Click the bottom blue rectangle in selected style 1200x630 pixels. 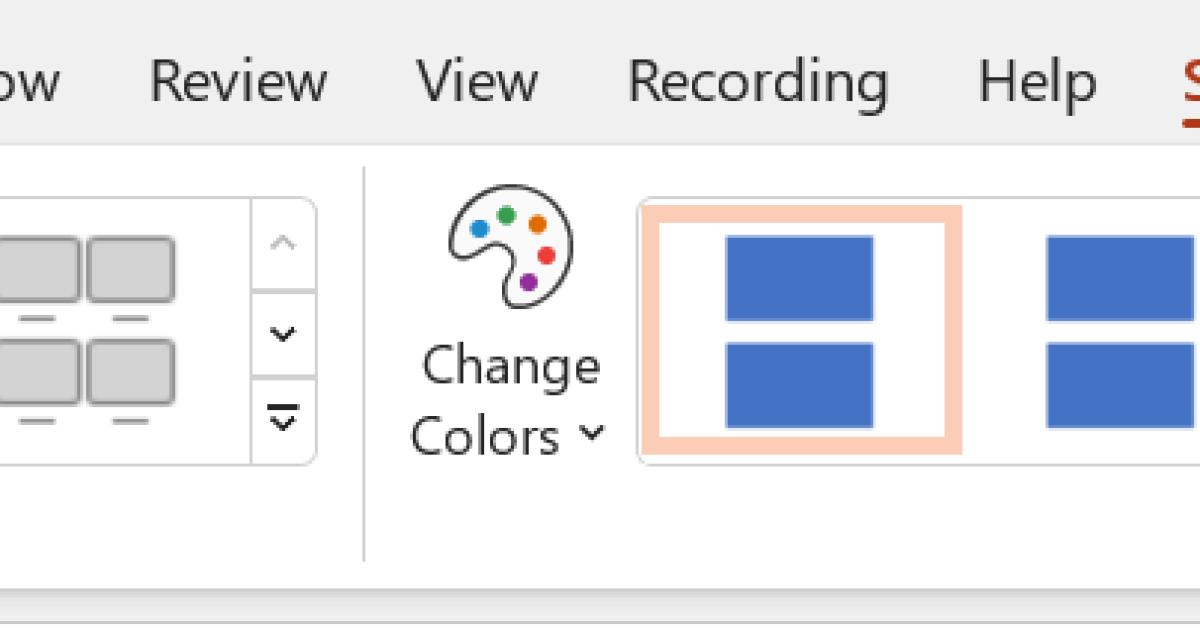[x=800, y=385]
